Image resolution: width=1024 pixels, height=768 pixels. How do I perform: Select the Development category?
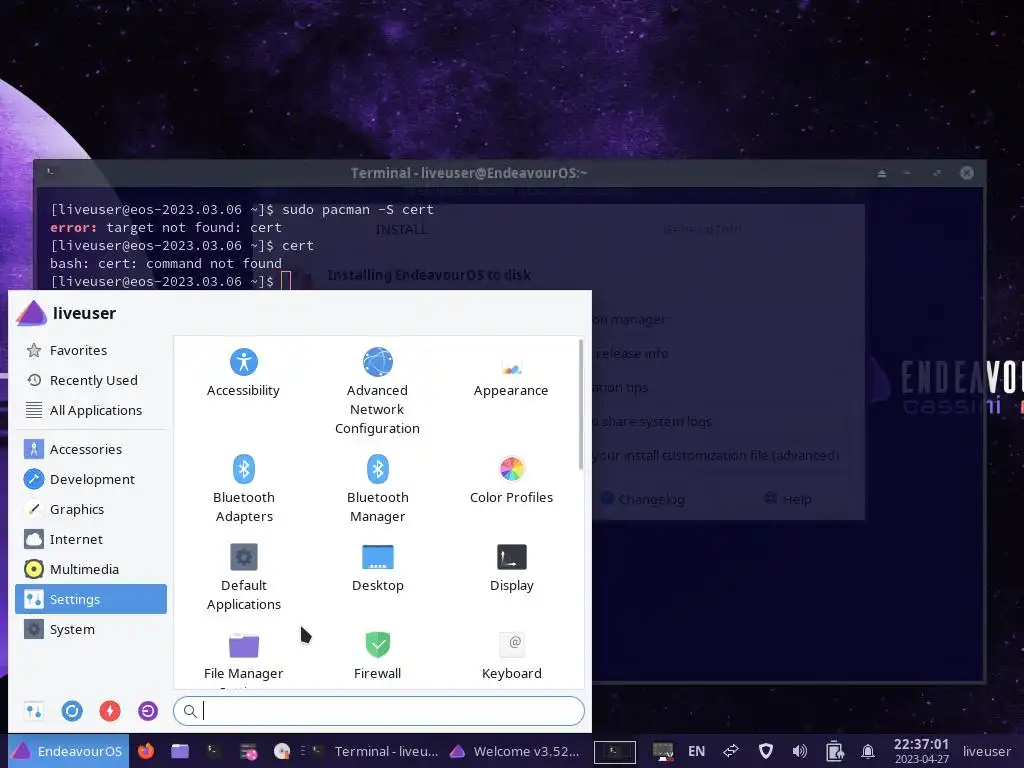pyautogui.click(x=91, y=479)
